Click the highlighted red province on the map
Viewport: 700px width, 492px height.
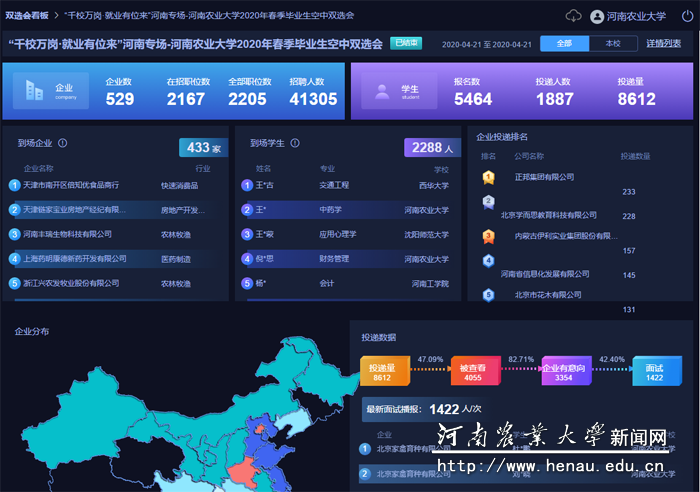244,470
